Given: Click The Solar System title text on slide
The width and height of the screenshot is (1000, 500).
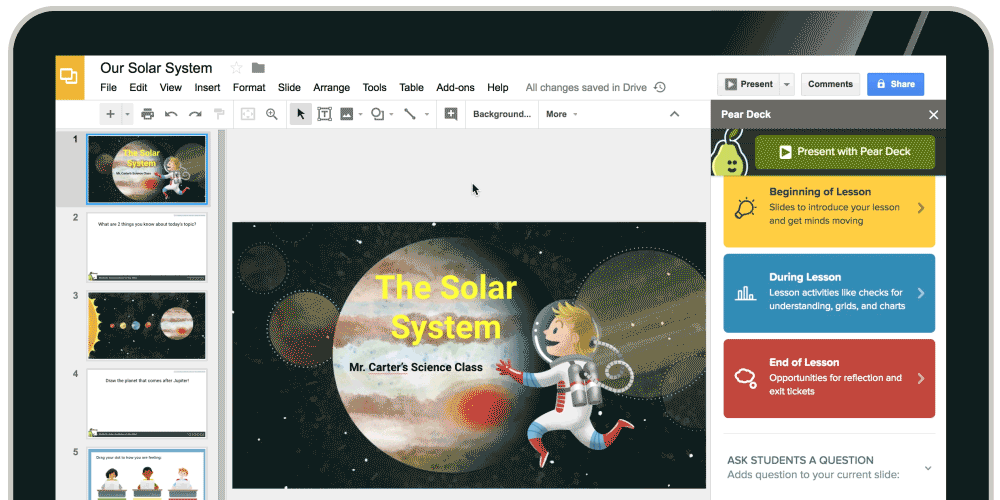Looking at the screenshot, I should pyautogui.click(x=446, y=307).
